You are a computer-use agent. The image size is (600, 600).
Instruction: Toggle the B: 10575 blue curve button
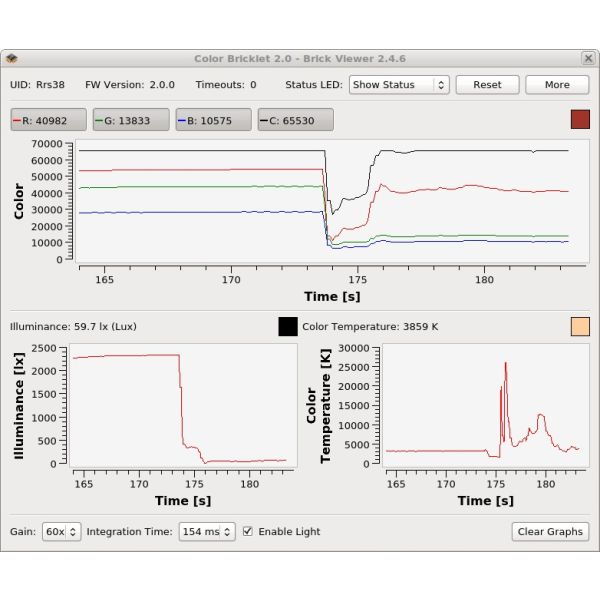coord(214,120)
